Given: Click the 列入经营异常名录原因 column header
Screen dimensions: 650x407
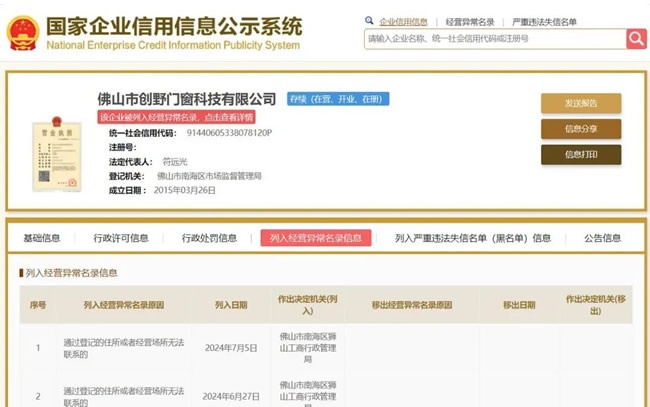Looking at the screenshot, I should click(x=124, y=305).
